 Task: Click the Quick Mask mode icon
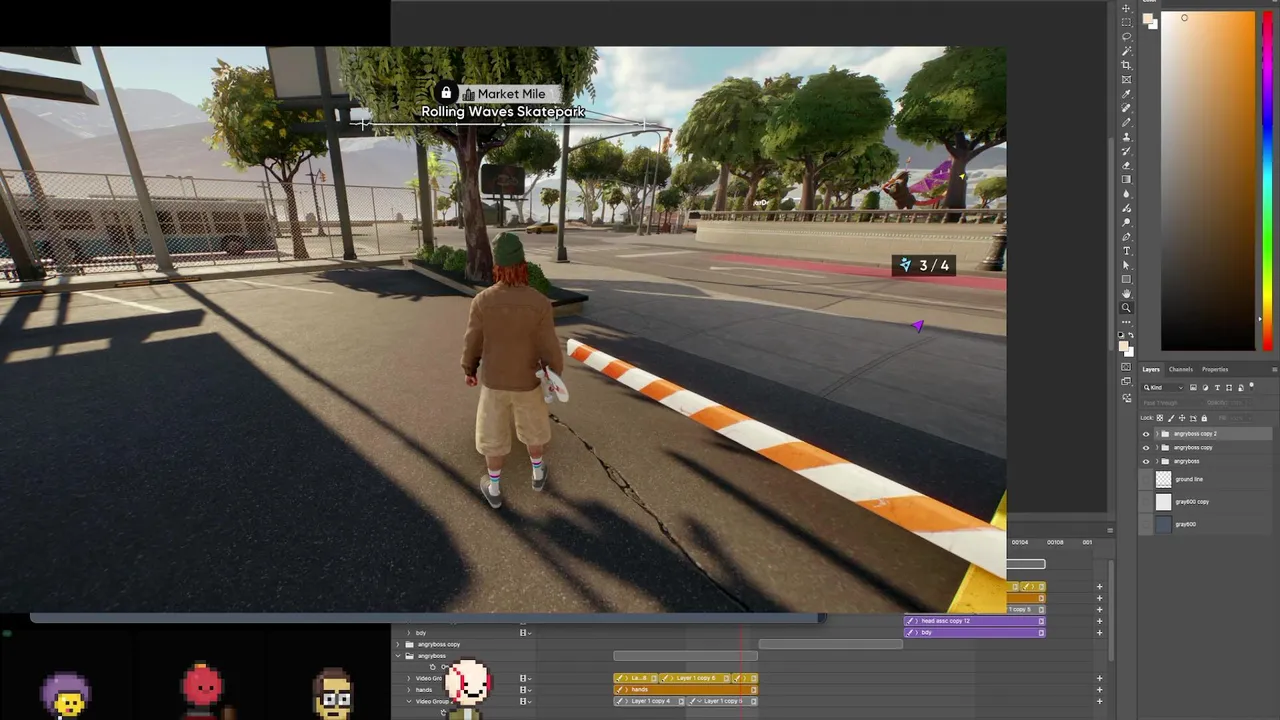tap(1126, 366)
